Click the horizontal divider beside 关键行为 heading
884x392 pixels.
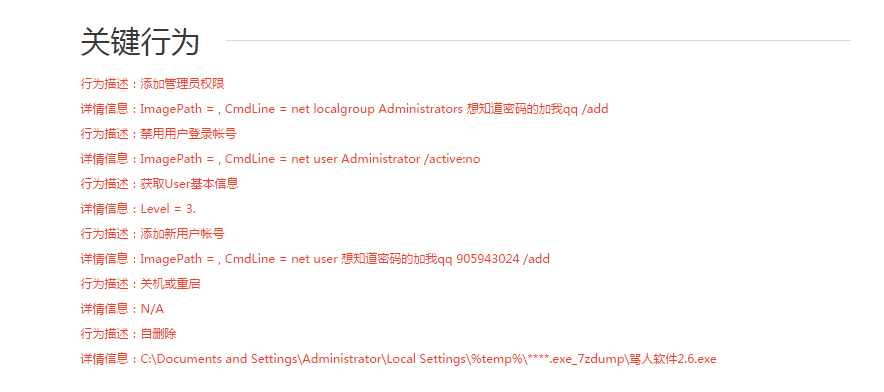pyautogui.click(x=538, y=41)
